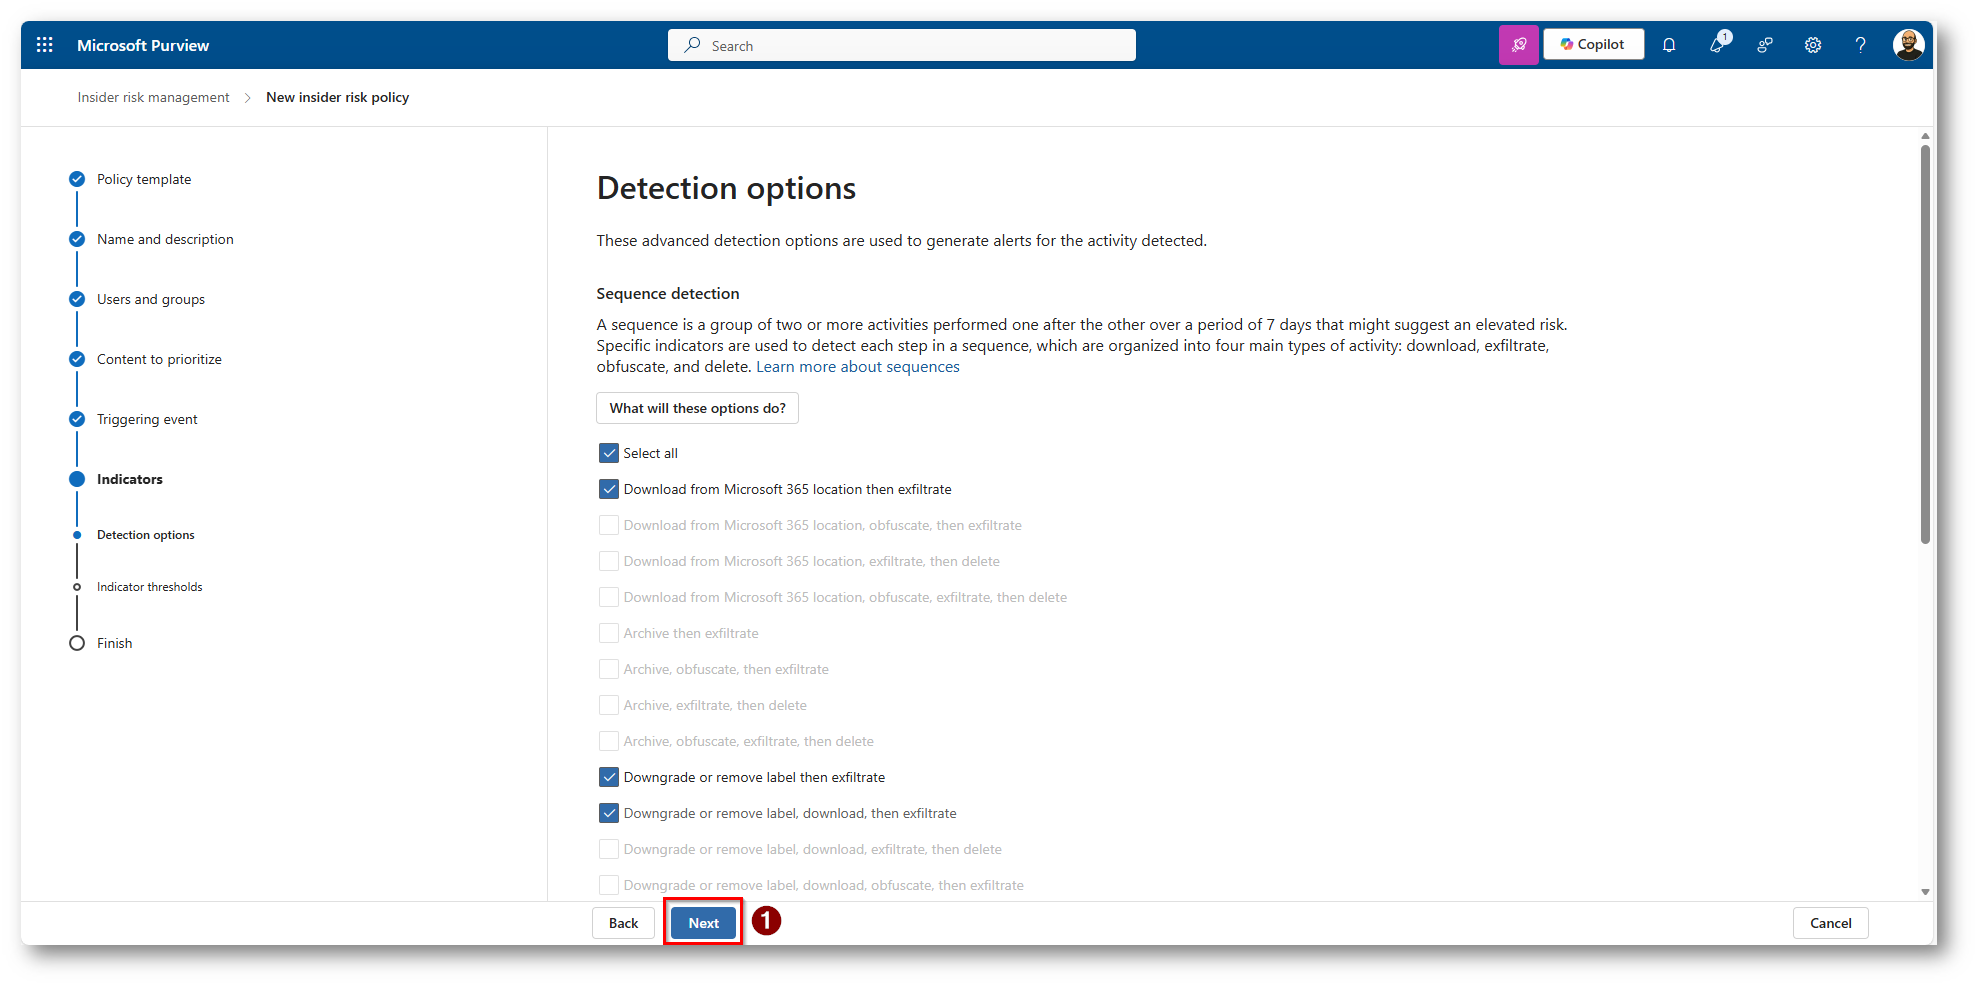
Task: Open the user profile avatar
Action: (1908, 45)
